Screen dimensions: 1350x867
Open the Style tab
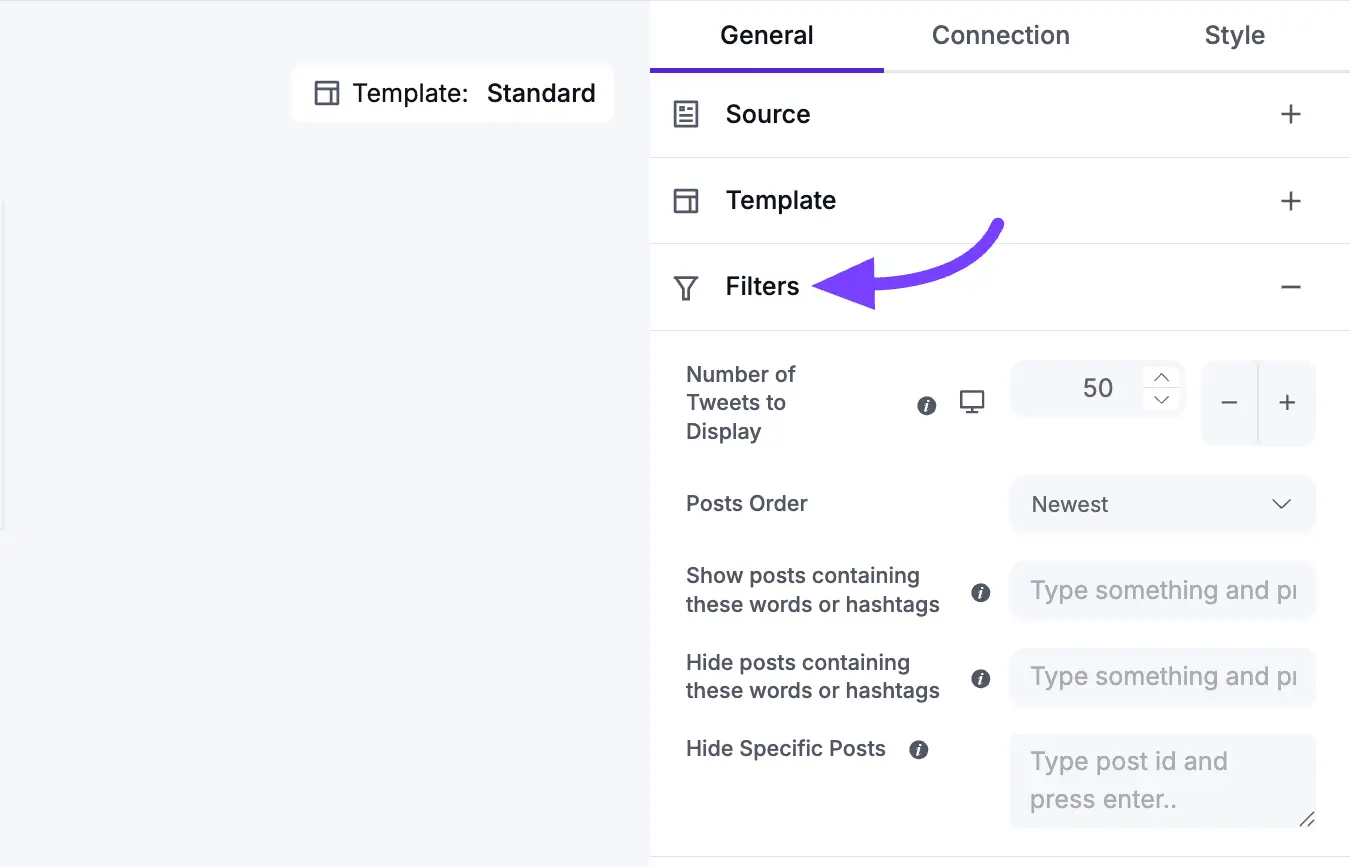tap(1234, 35)
